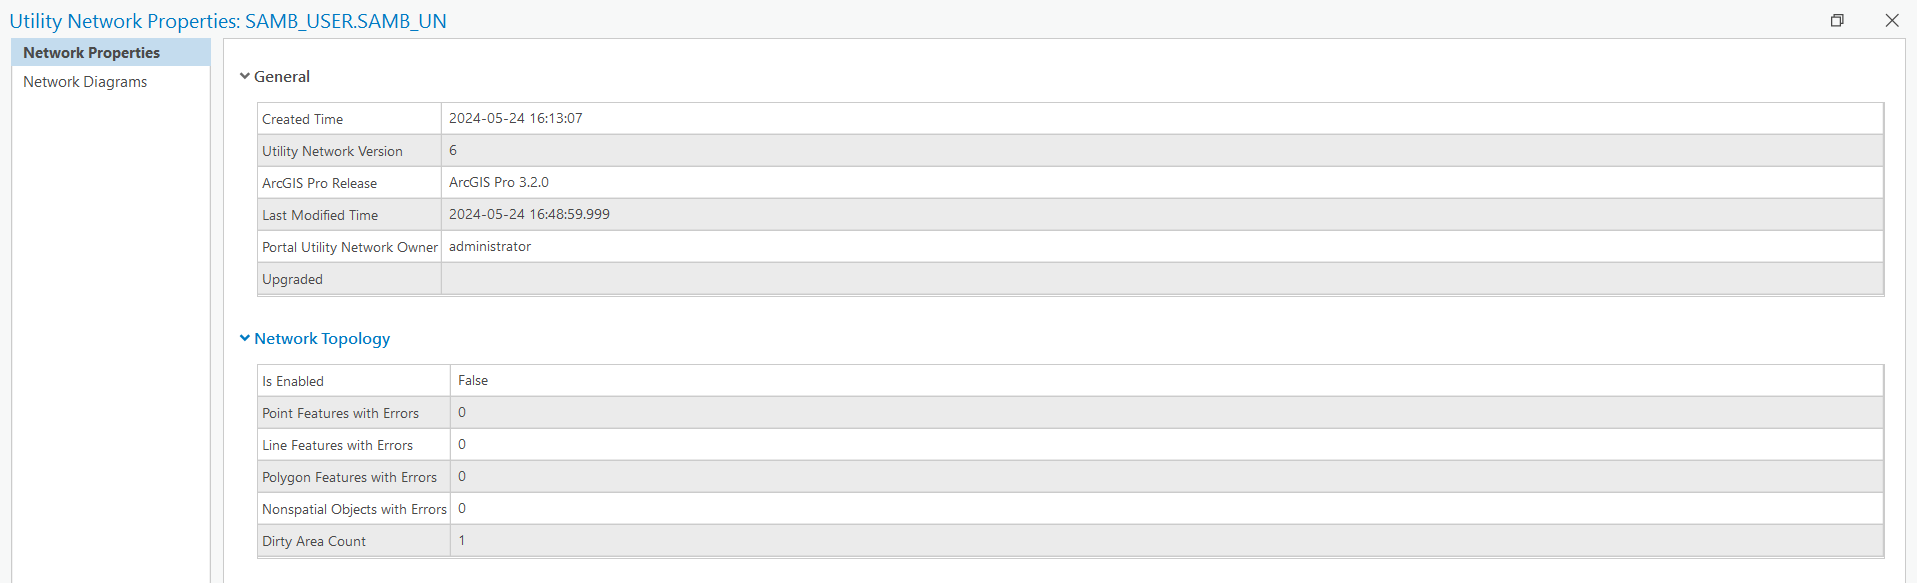Click the Network Topology section heading

coord(322,338)
